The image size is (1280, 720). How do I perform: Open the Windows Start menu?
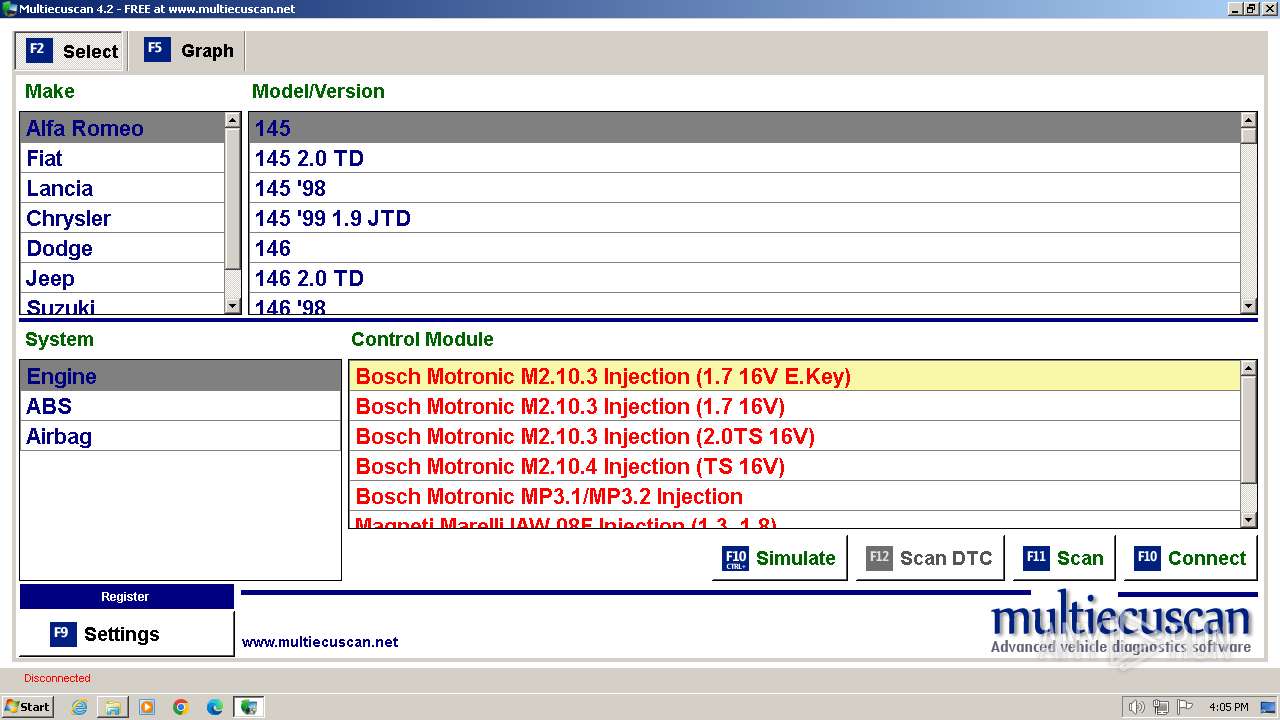click(28, 706)
